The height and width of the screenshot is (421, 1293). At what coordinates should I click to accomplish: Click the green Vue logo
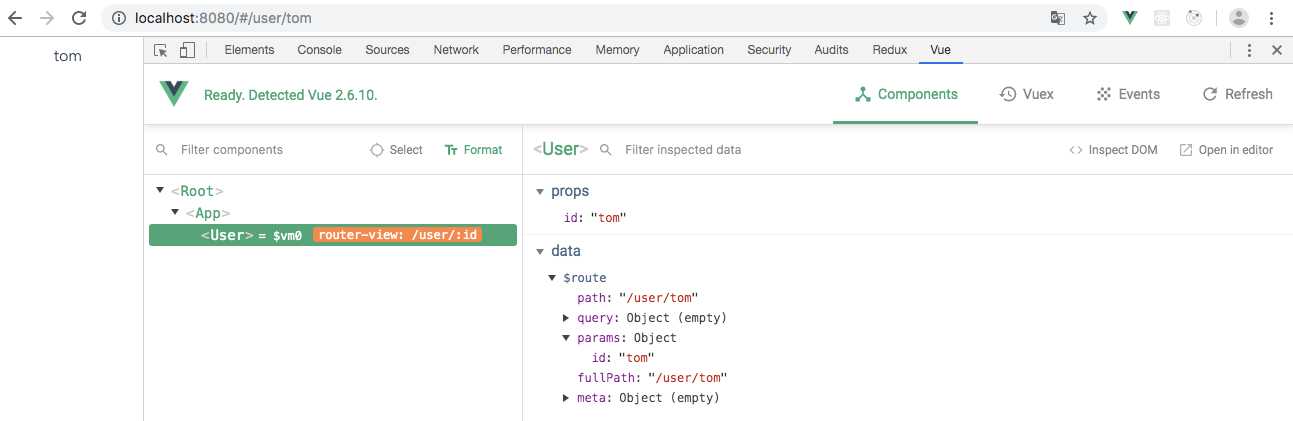point(174,95)
